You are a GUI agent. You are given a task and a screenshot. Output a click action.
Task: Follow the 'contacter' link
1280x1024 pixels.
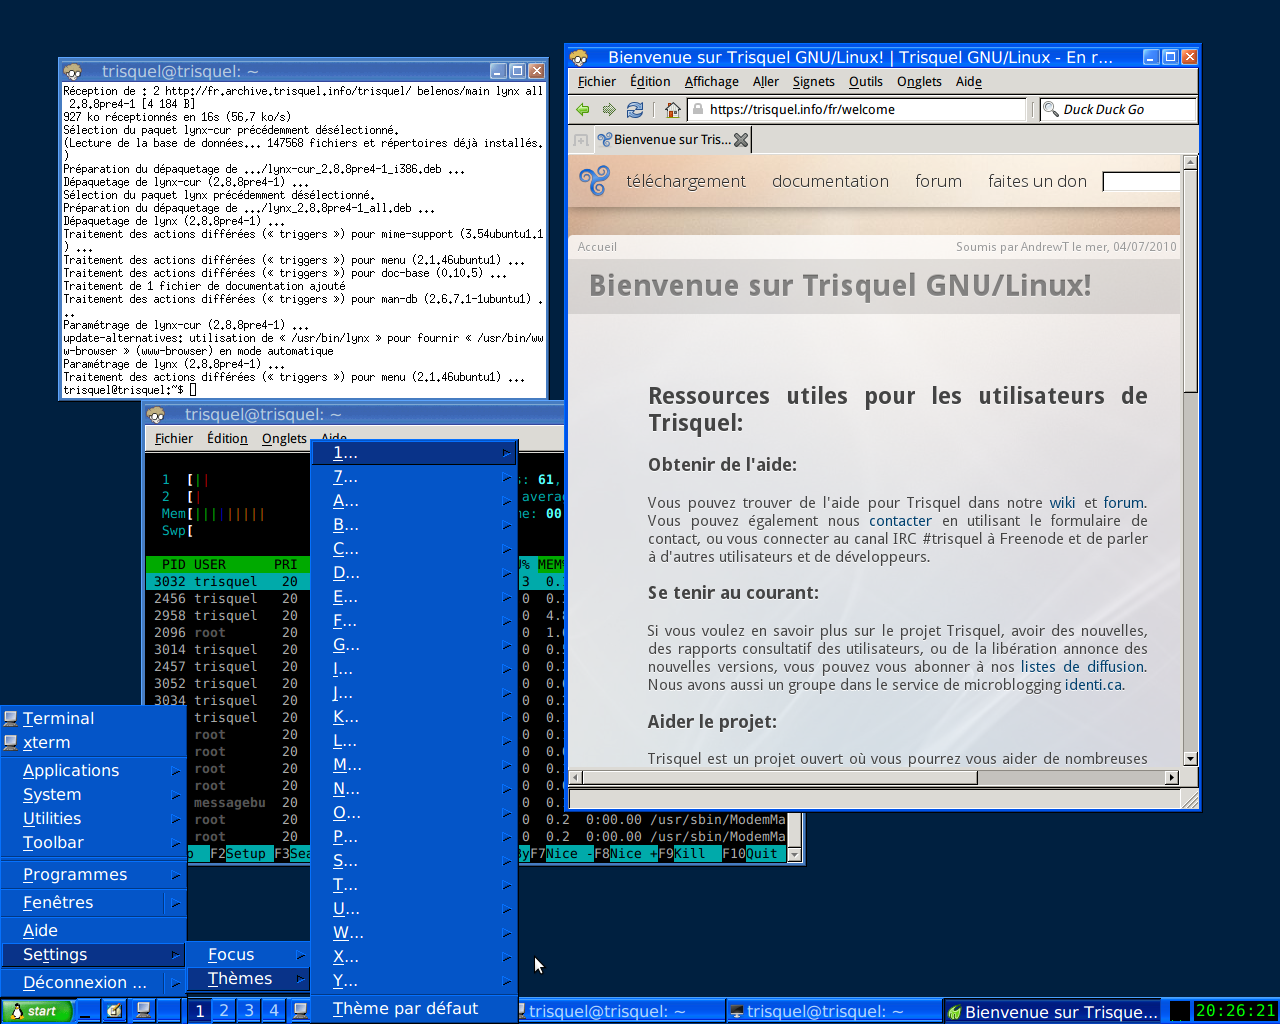pyautogui.click(x=900, y=521)
